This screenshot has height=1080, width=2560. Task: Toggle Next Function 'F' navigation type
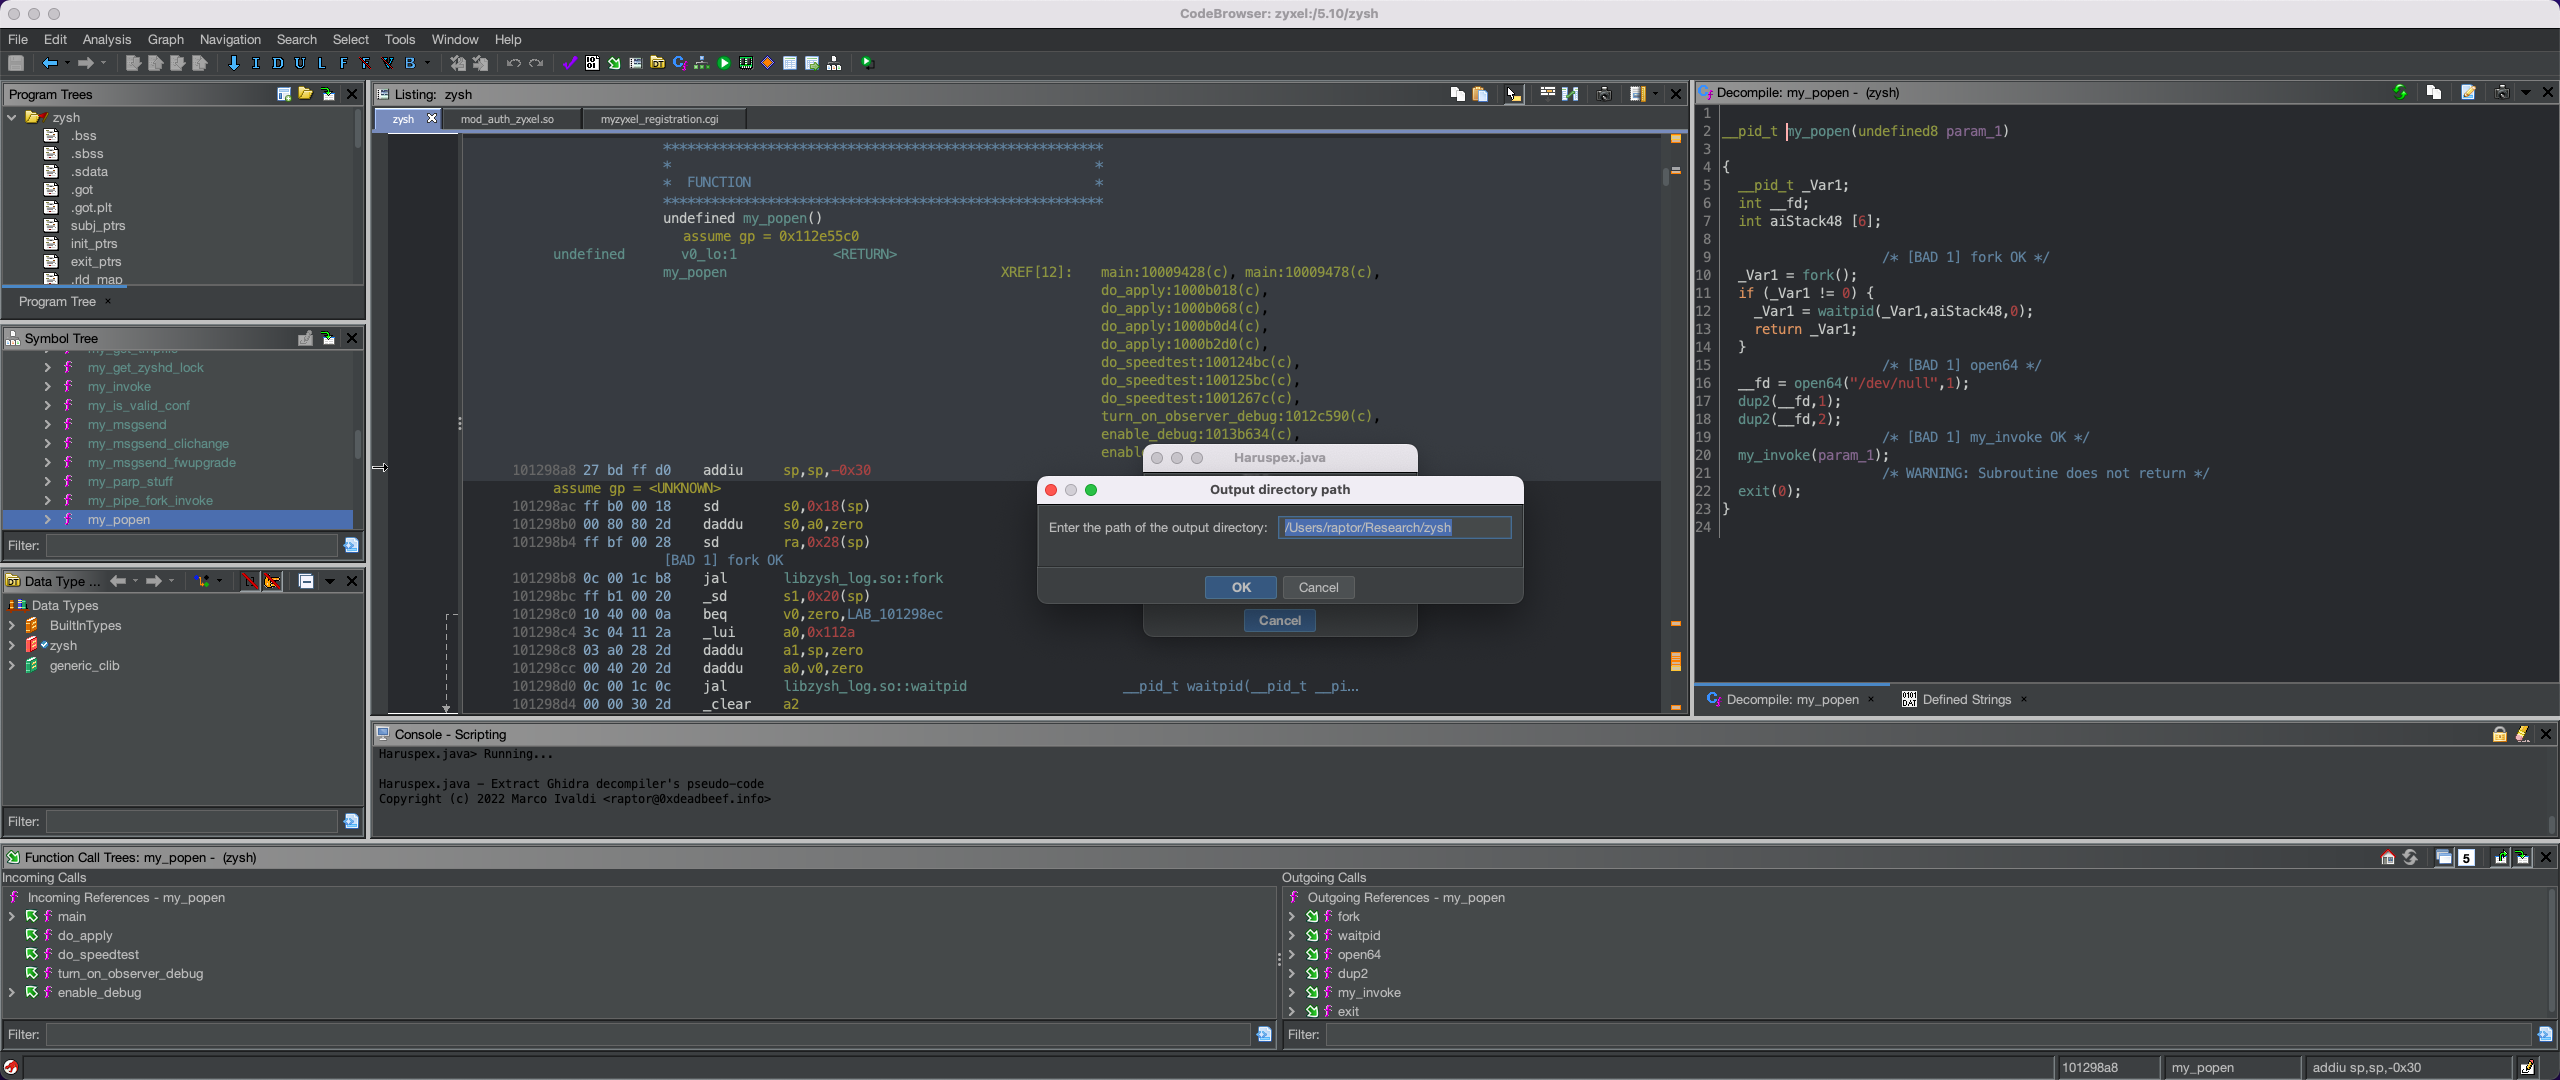point(343,63)
